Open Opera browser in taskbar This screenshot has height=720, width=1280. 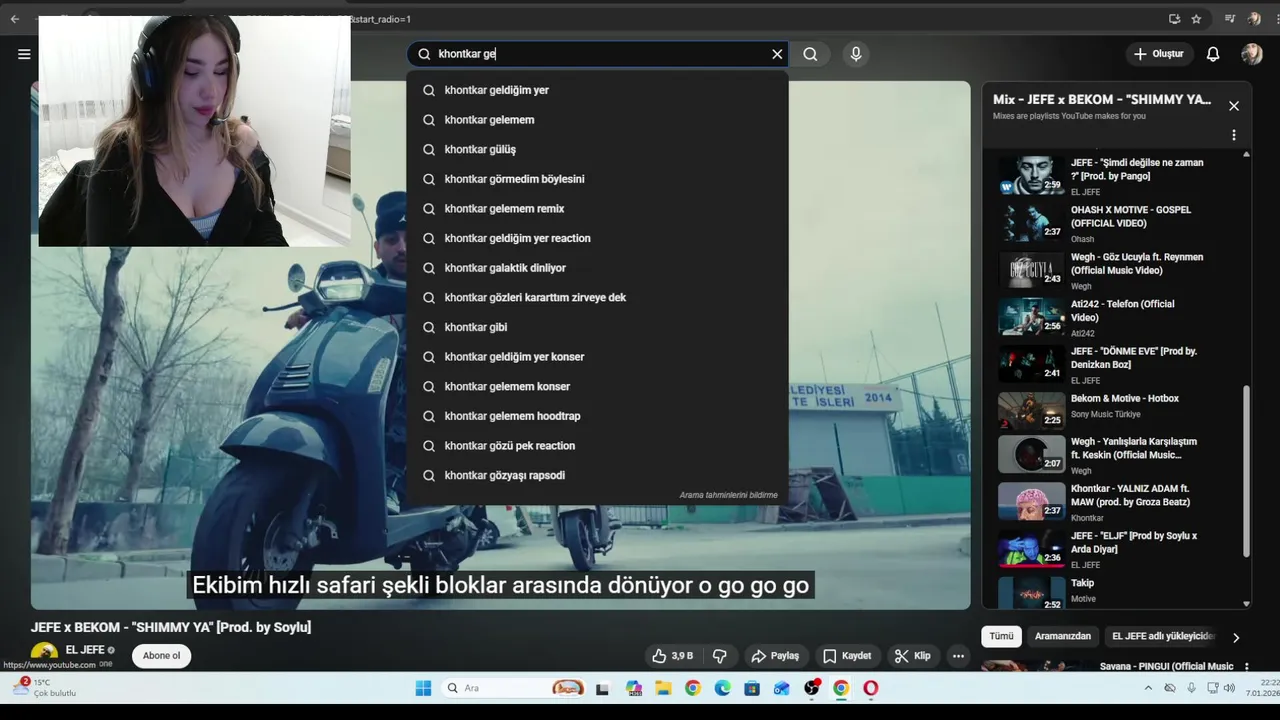coord(871,688)
